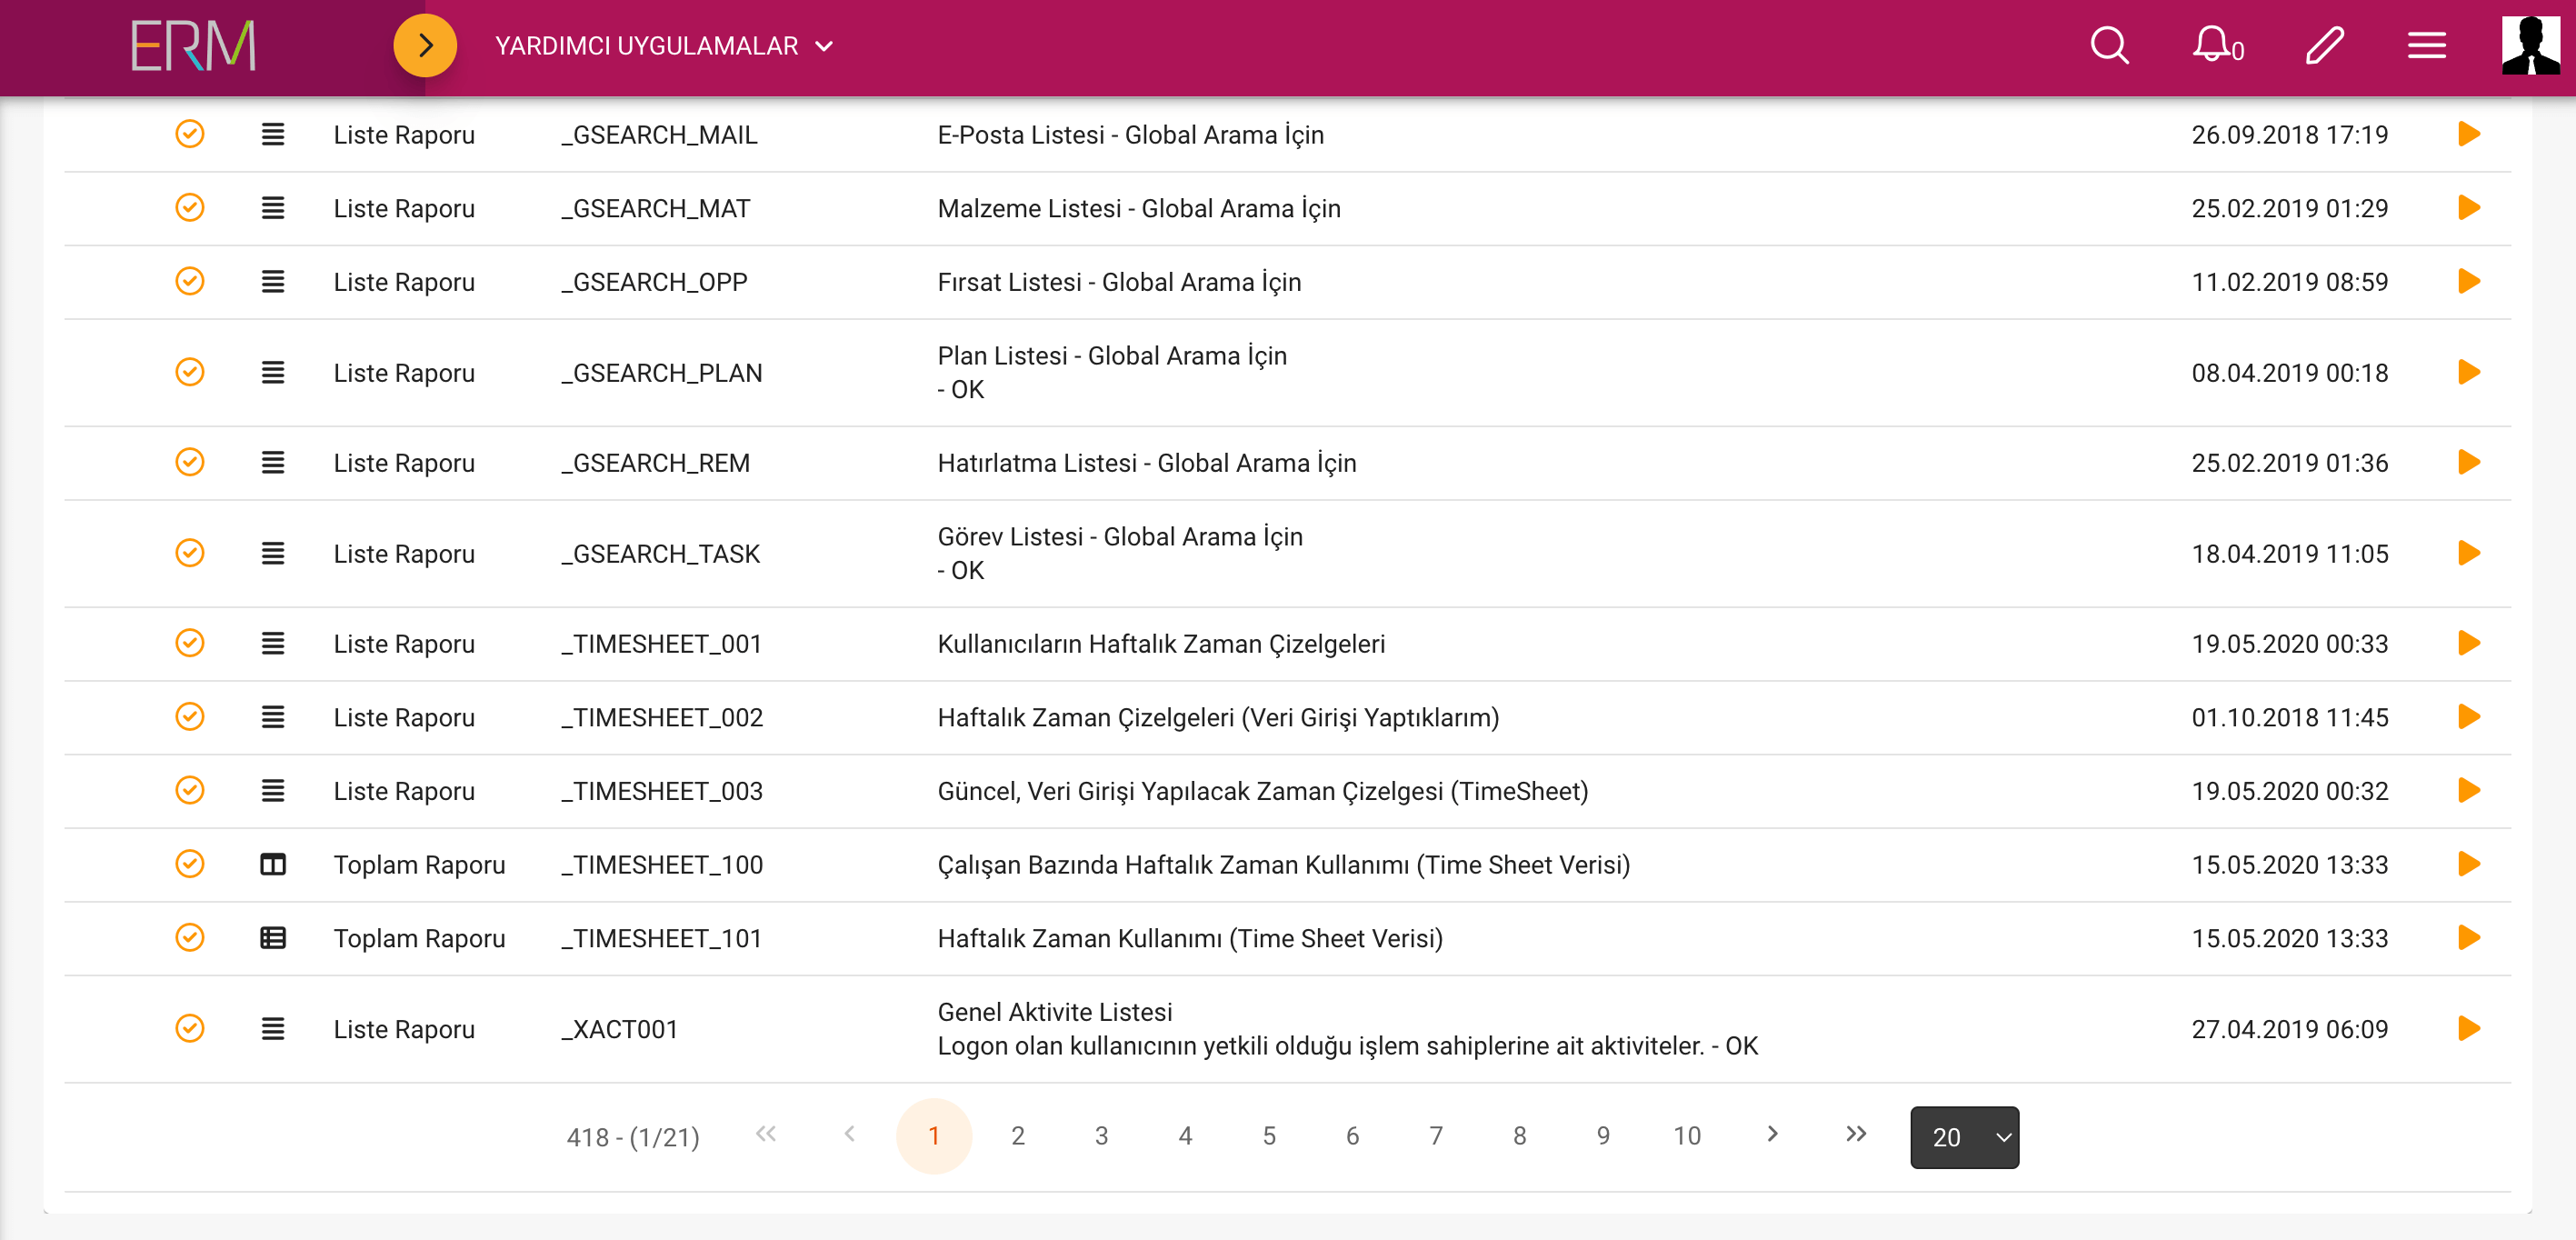The height and width of the screenshot is (1240, 2576).
Task: Open user profile avatar thumbnail
Action: (x=2530, y=46)
